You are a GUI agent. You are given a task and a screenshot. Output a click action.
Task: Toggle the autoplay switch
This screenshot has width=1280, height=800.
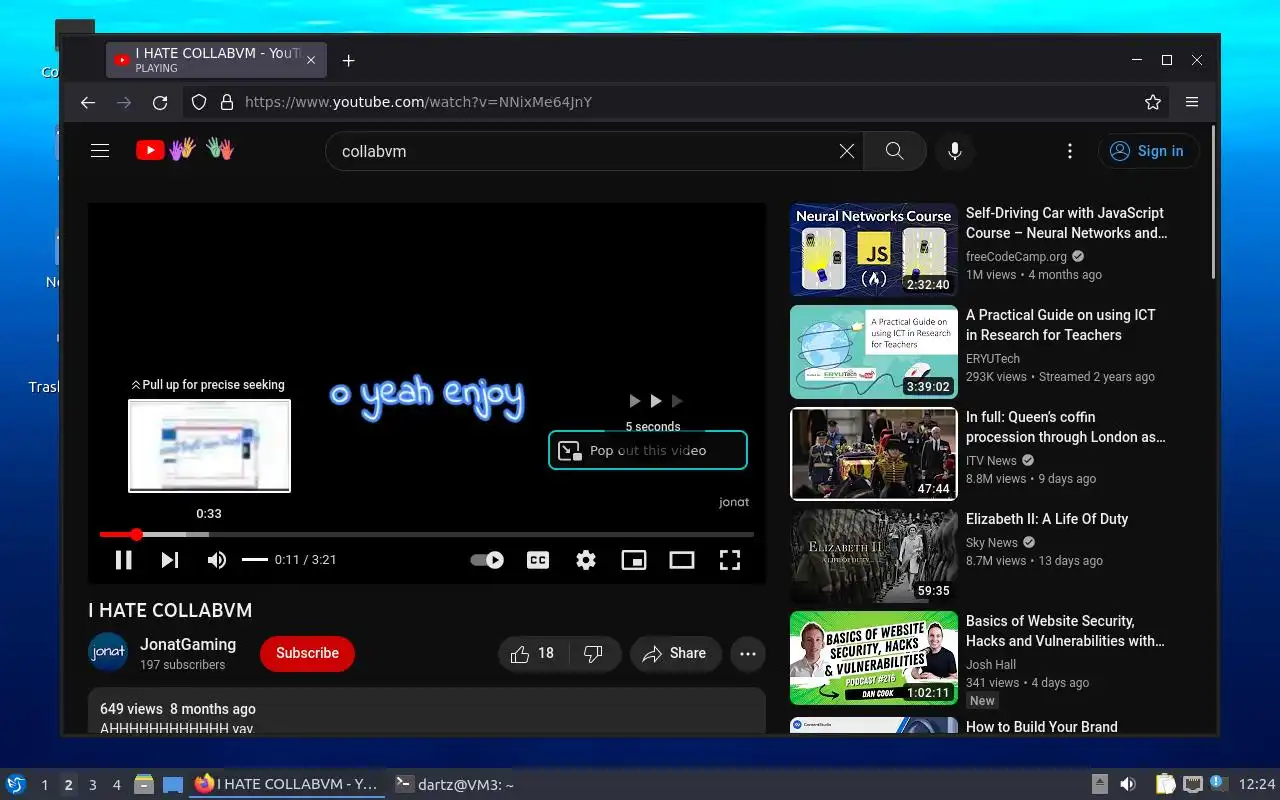click(487, 560)
